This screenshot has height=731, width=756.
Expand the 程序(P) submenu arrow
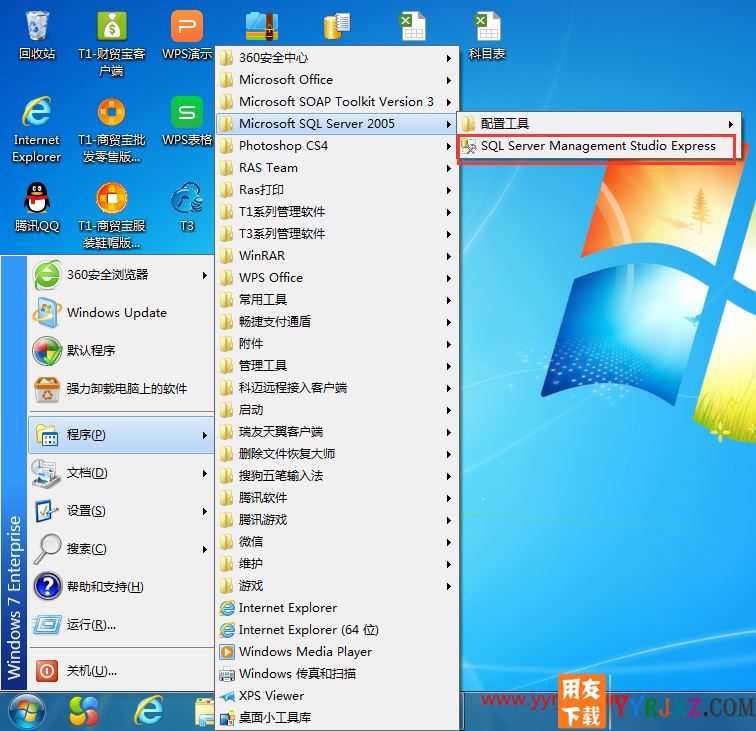(x=204, y=435)
